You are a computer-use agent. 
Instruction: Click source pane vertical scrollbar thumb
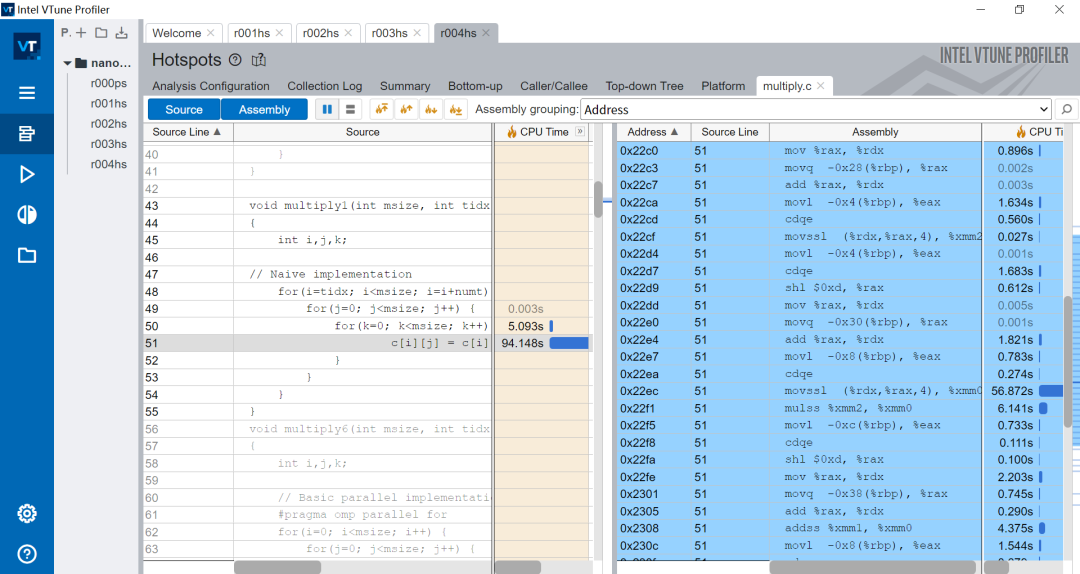(598, 200)
